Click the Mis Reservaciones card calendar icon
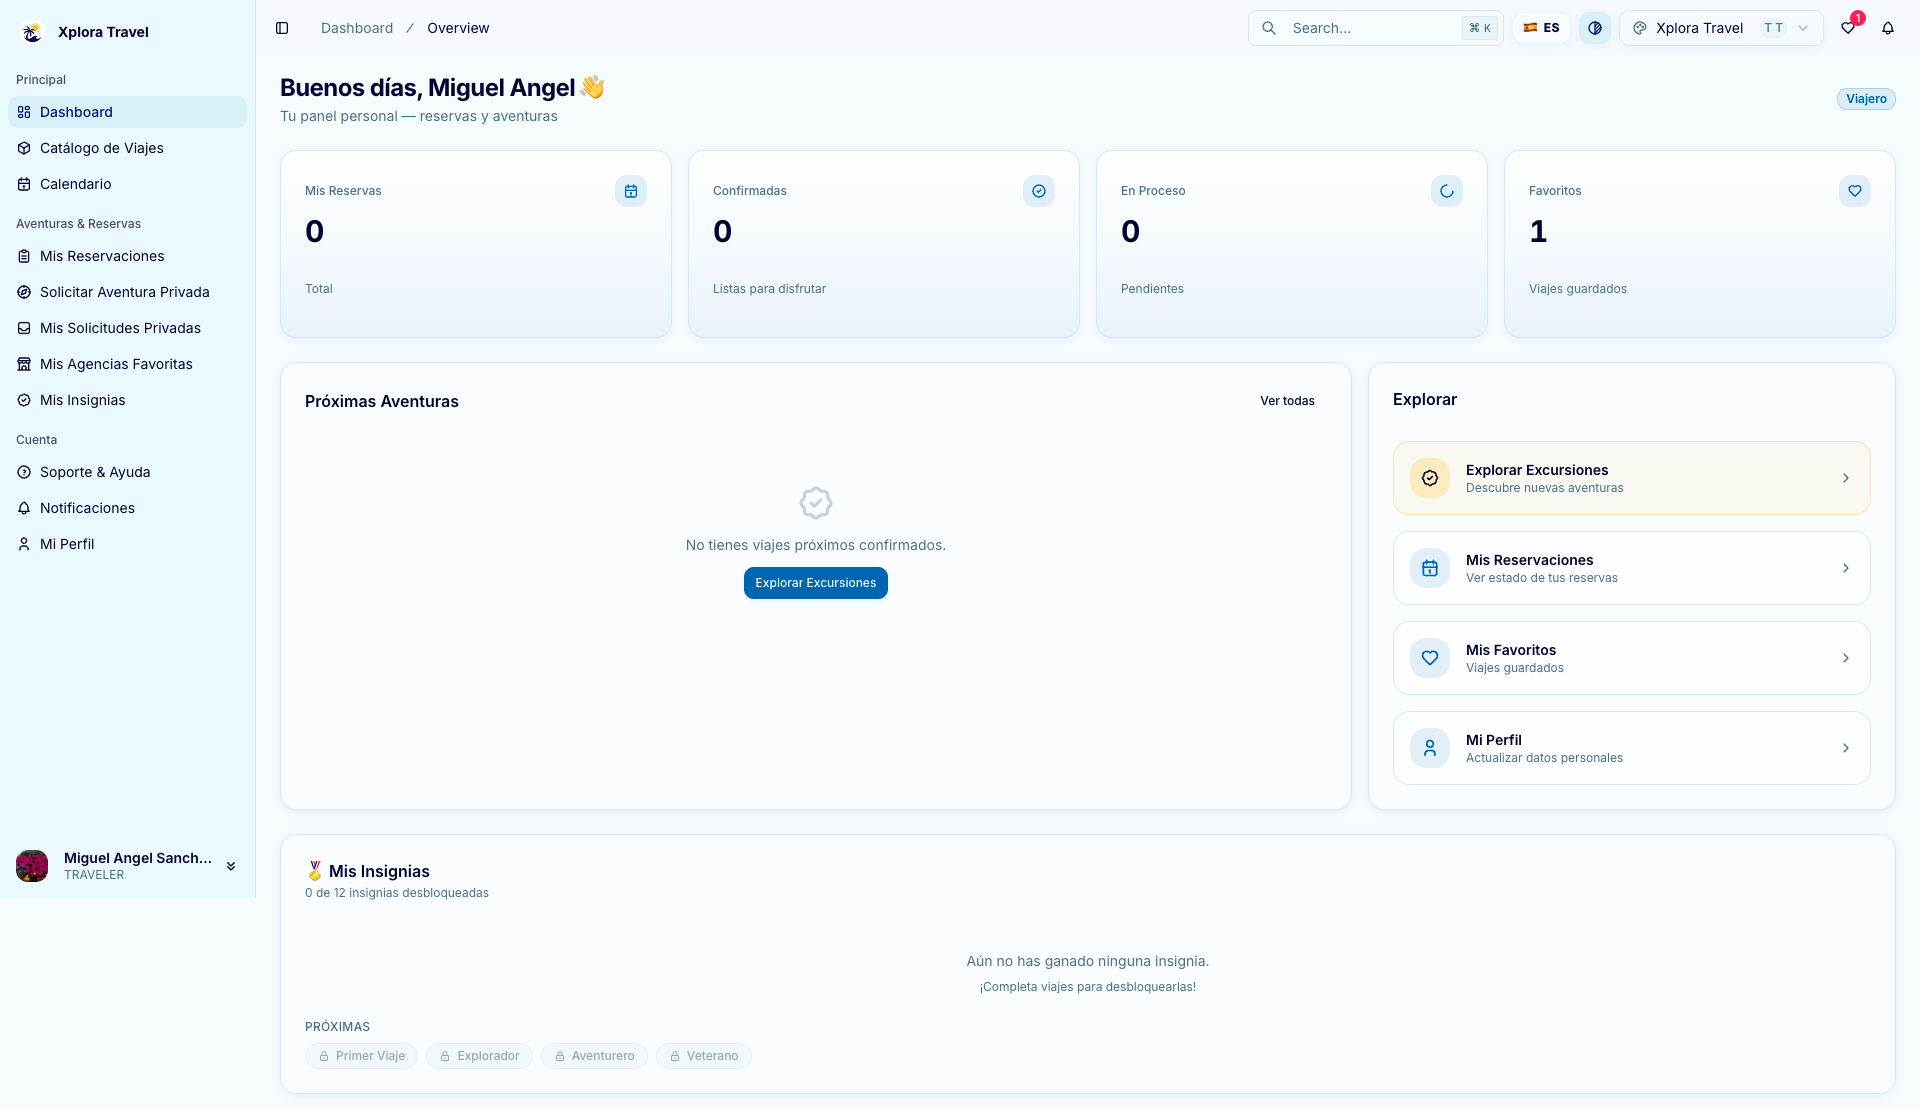Viewport: 1920px width, 1110px height. [x=1430, y=568]
